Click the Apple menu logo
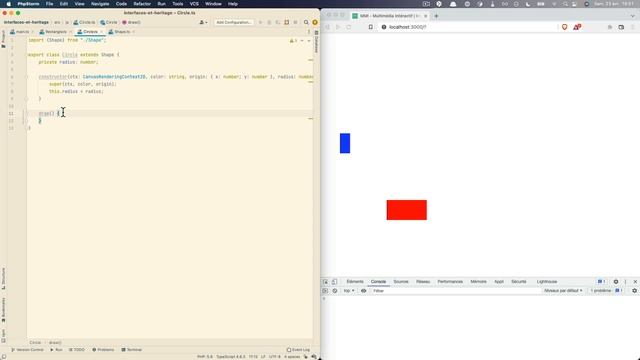Viewport: 640px width, 360px height. (9, 4)
